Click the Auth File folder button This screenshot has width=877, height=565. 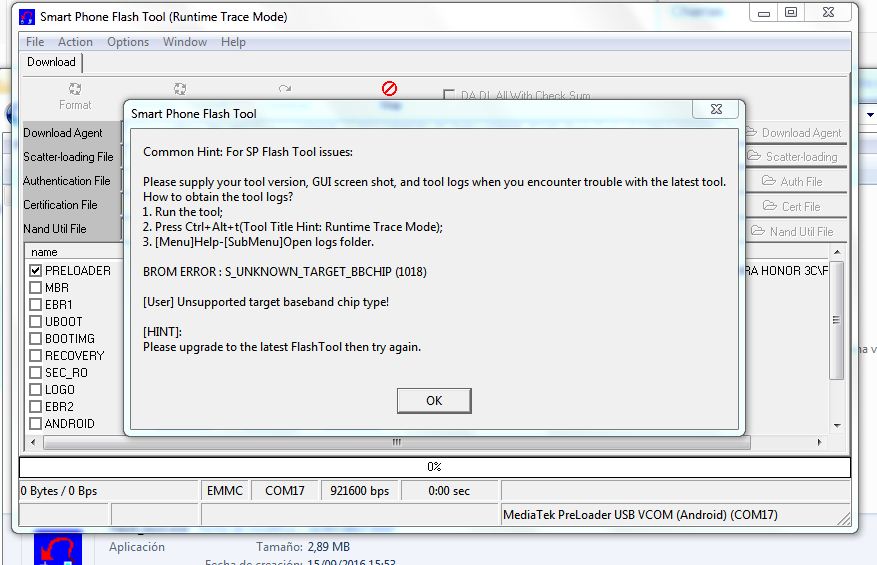(x=794, y=181)
